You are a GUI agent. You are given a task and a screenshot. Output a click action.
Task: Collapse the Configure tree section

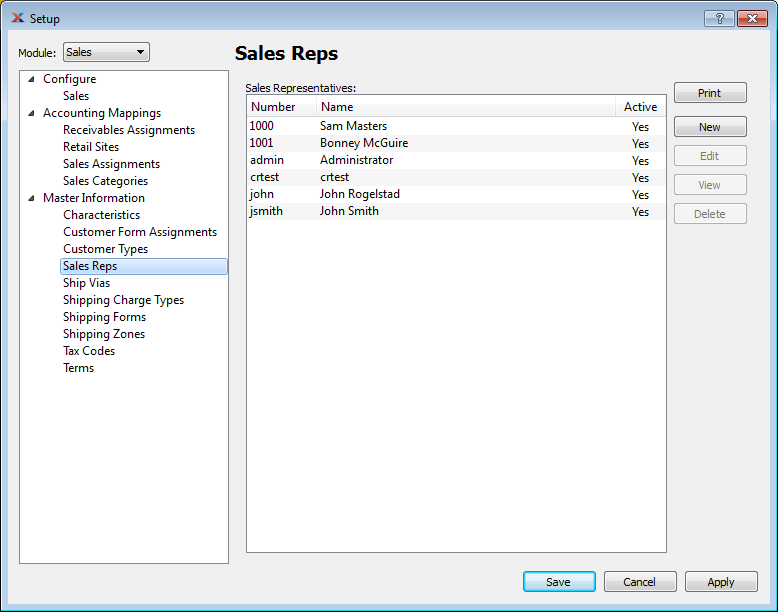point(30,79)
